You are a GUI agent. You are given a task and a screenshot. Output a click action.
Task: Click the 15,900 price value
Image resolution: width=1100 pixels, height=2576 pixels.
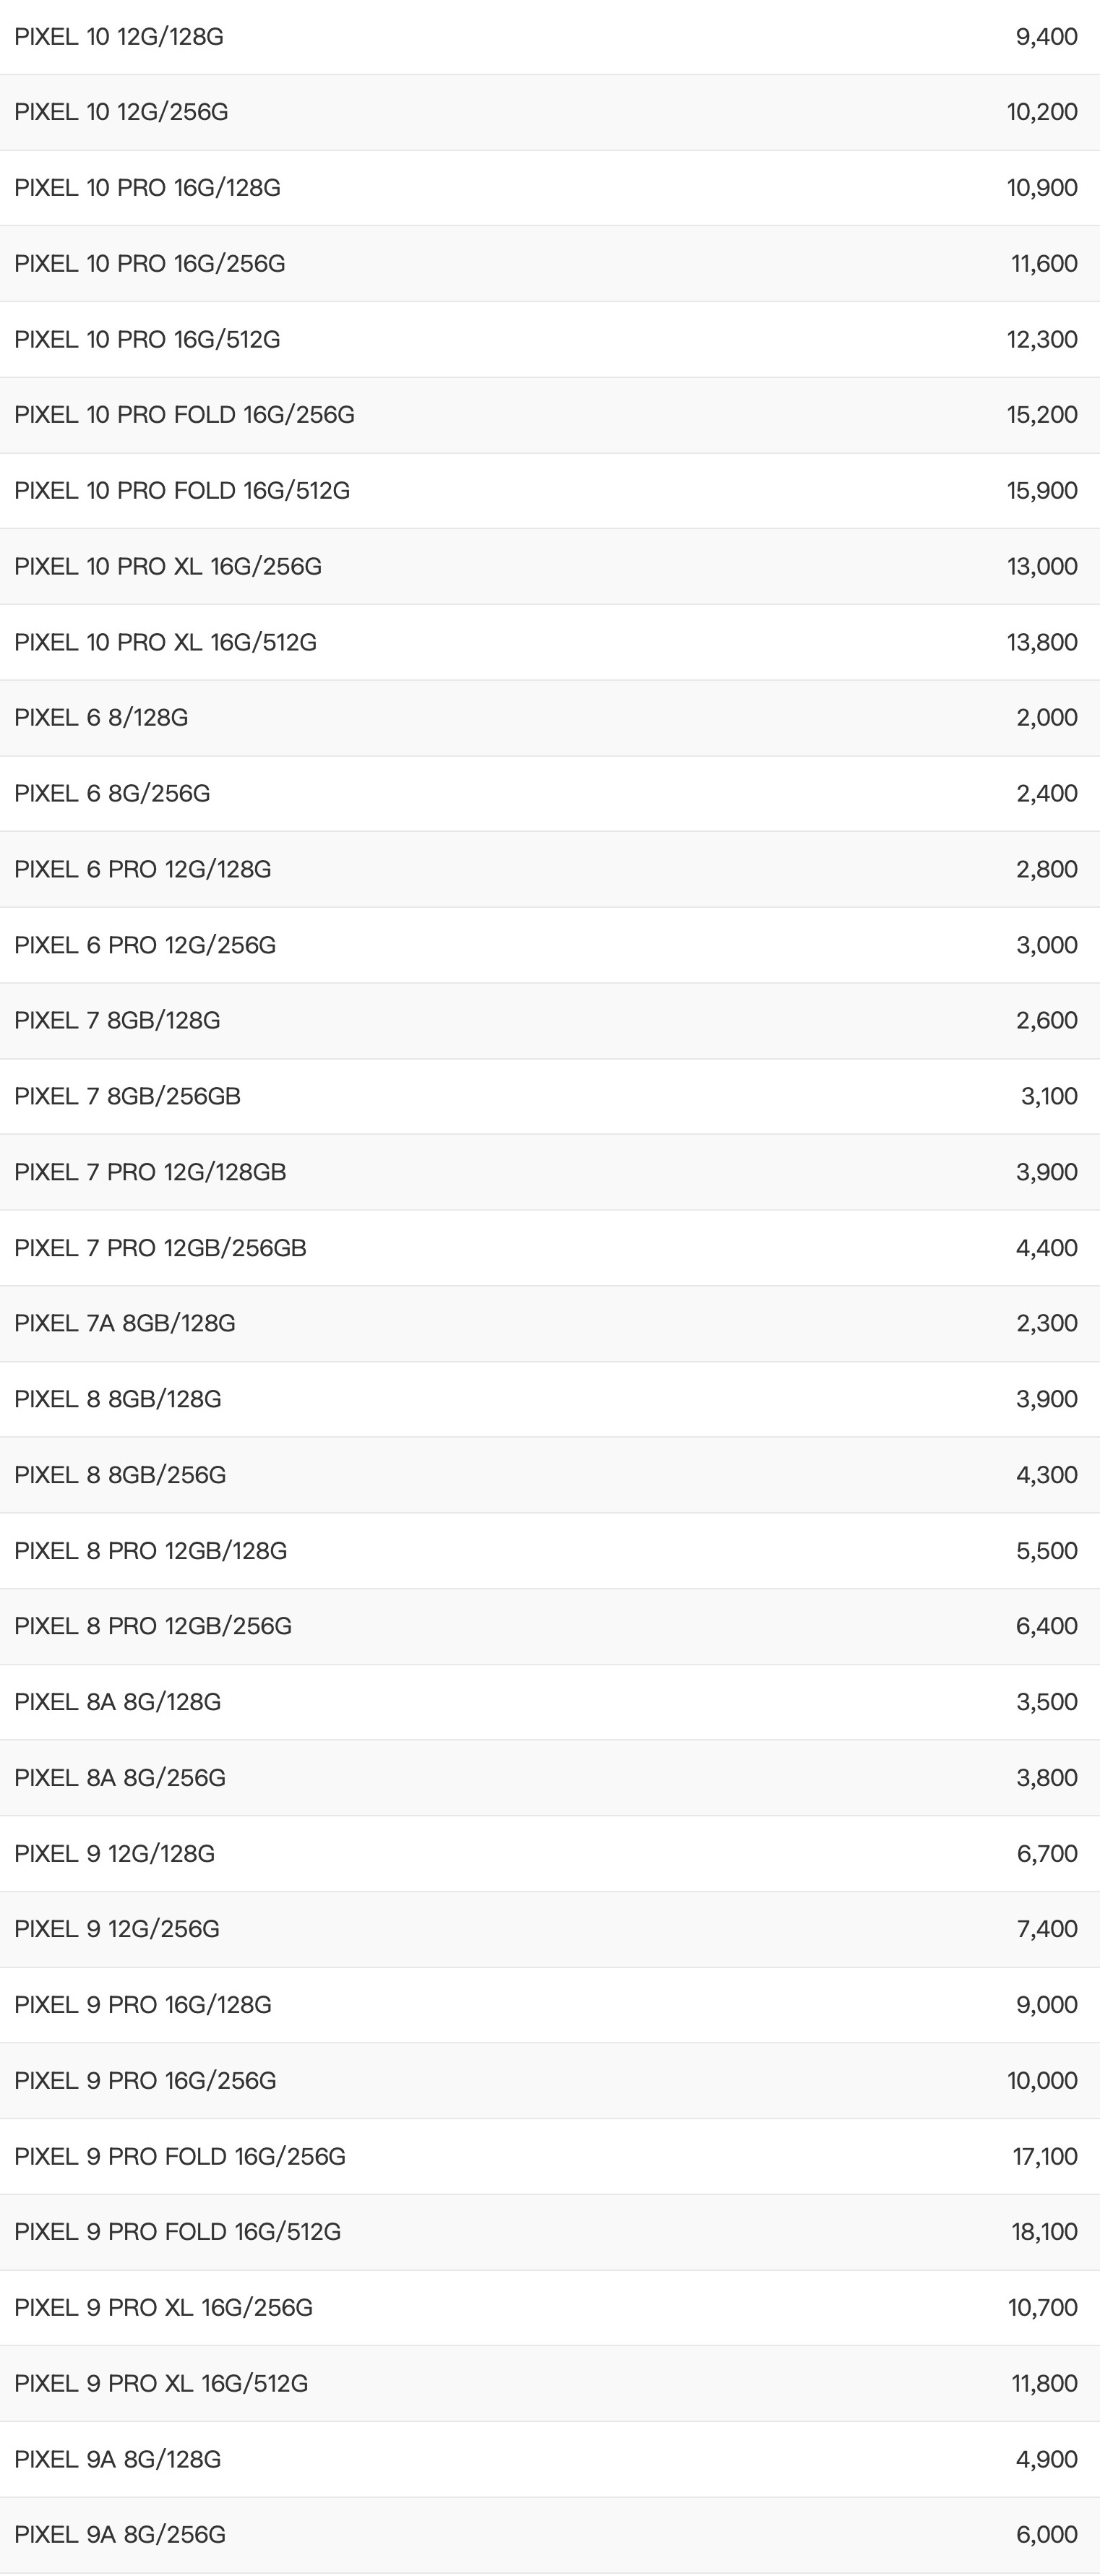(x=1041, y=491)
